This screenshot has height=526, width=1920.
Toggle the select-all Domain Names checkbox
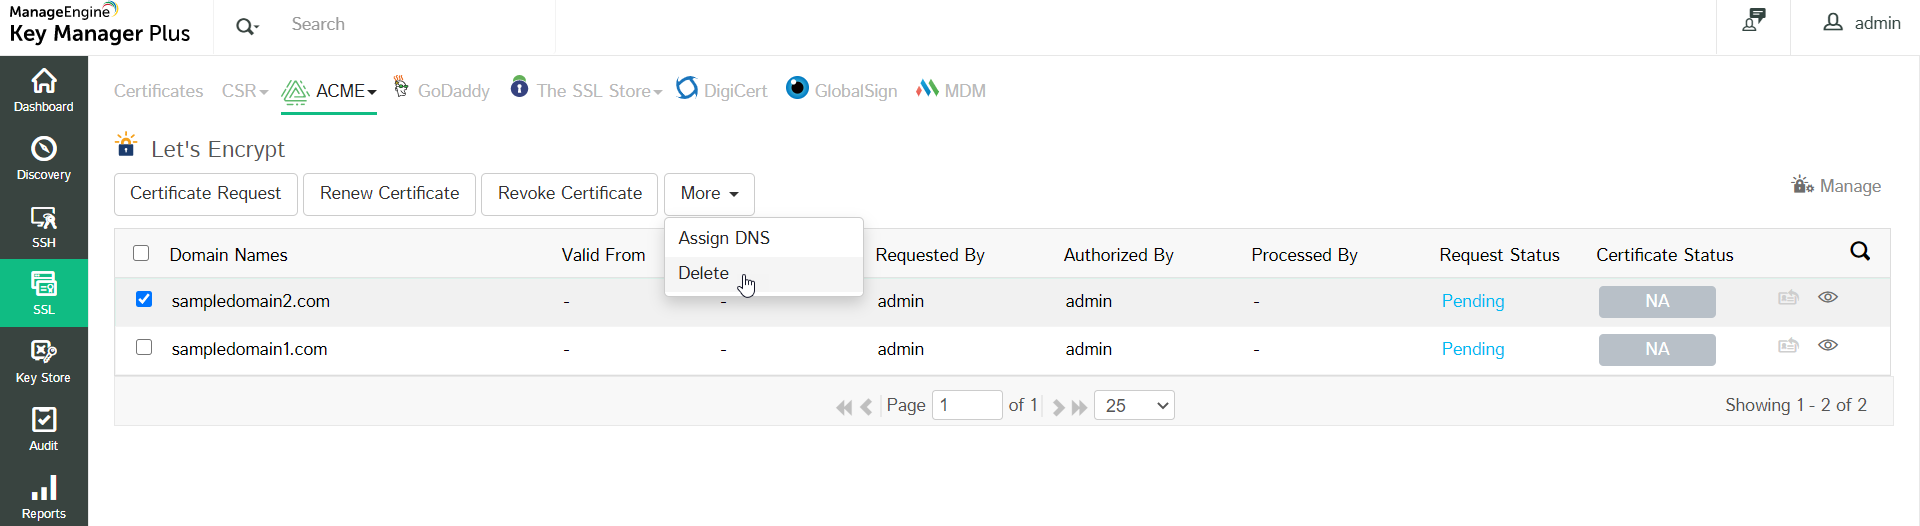[x=141, y=254]
